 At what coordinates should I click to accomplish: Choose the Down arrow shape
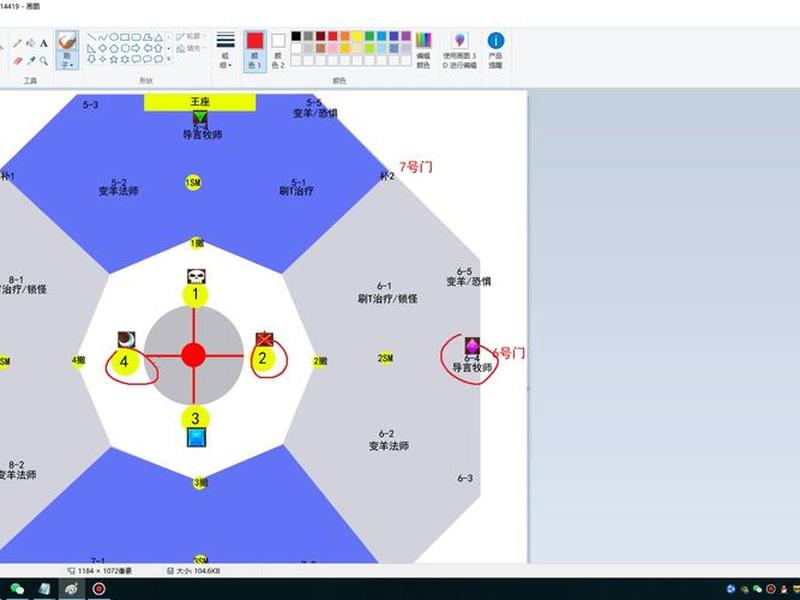(x=91, y=59)
